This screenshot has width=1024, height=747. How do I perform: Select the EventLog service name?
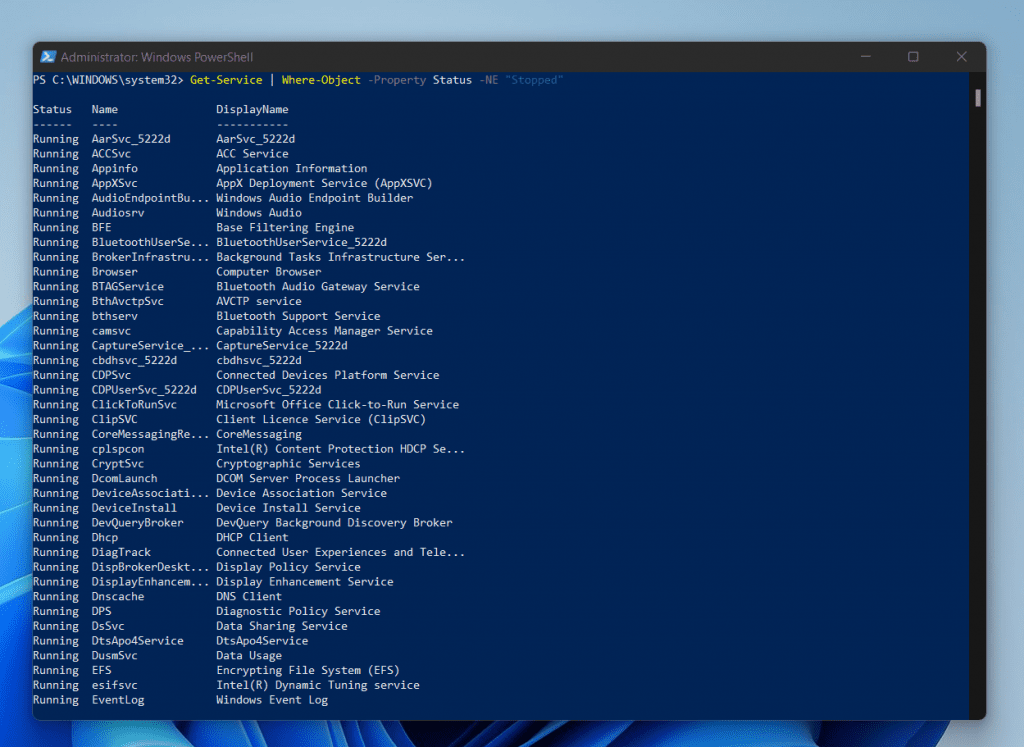tap(118, 700)
